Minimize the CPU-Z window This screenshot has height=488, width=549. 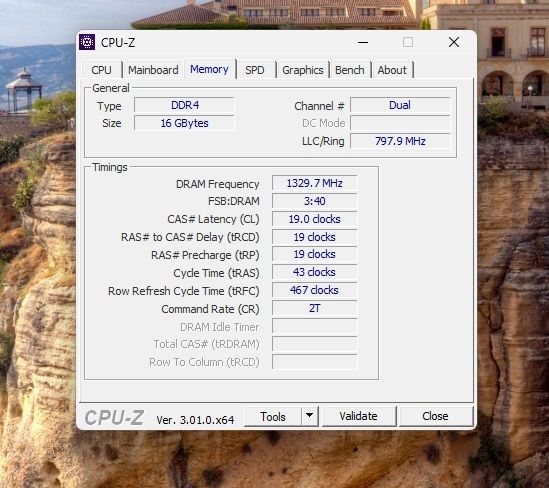point(363,42)
